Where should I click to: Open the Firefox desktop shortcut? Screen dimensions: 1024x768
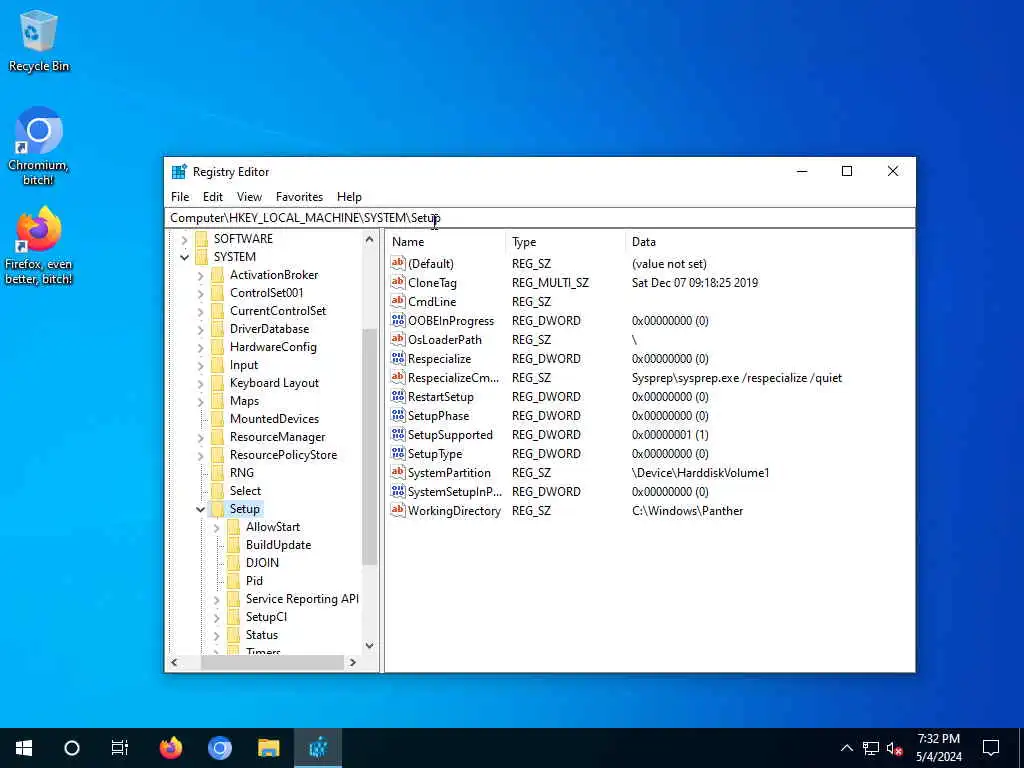pos(38,246)
